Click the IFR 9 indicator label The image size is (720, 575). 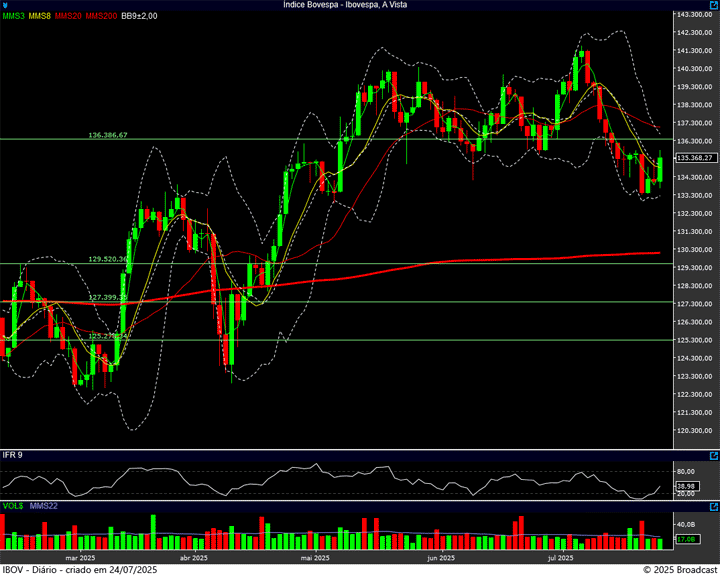click(x=12, y=455)
